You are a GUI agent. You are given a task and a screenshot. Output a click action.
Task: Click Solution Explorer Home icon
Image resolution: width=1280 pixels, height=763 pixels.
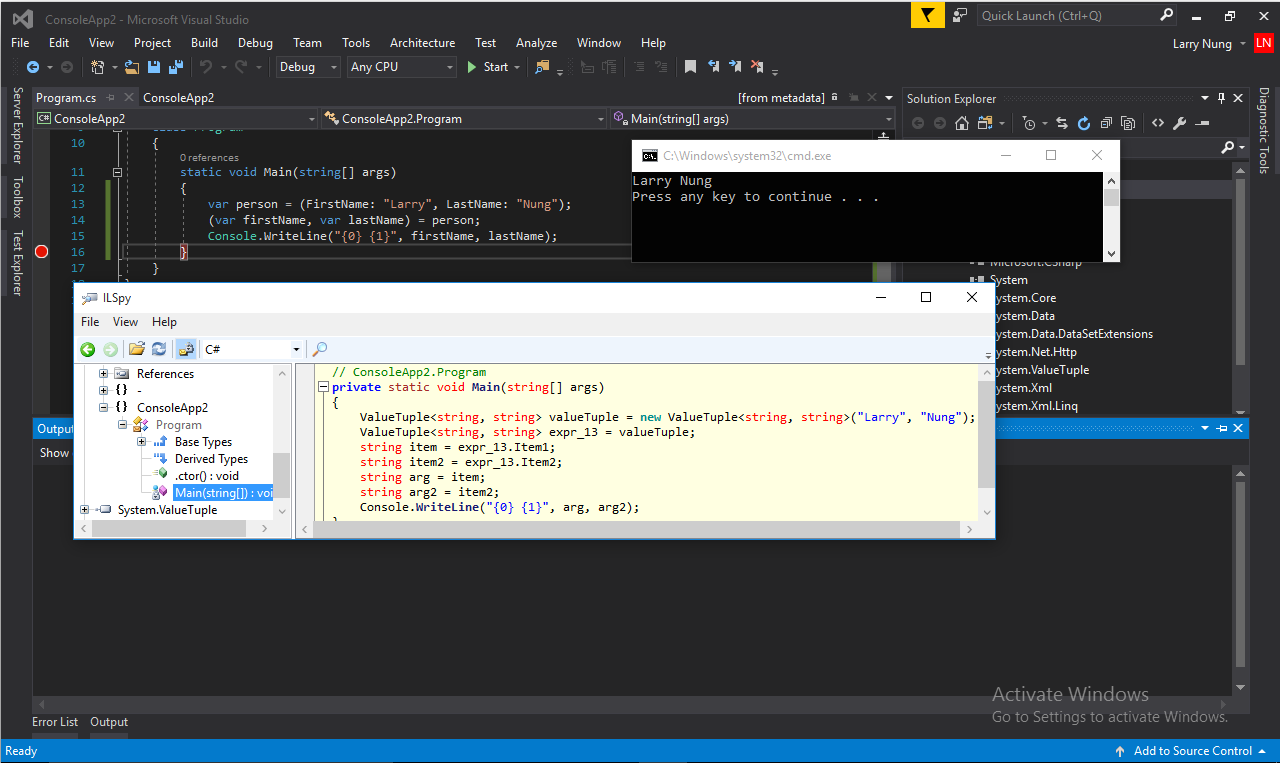[x=962, y=123]
